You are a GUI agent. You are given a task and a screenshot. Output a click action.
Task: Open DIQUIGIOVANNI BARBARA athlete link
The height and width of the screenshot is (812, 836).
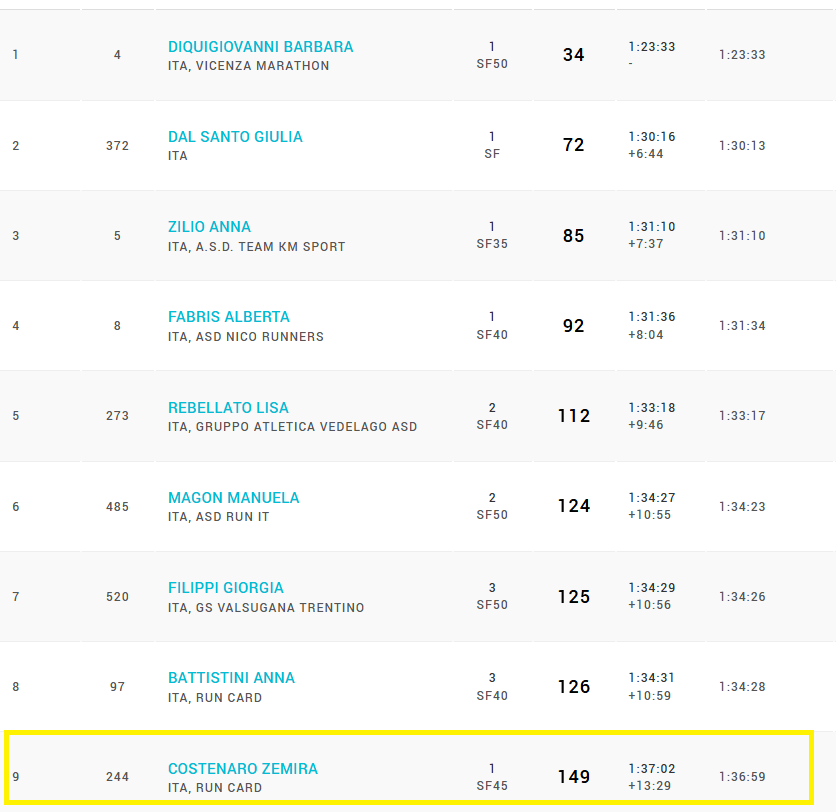[260, 47]
